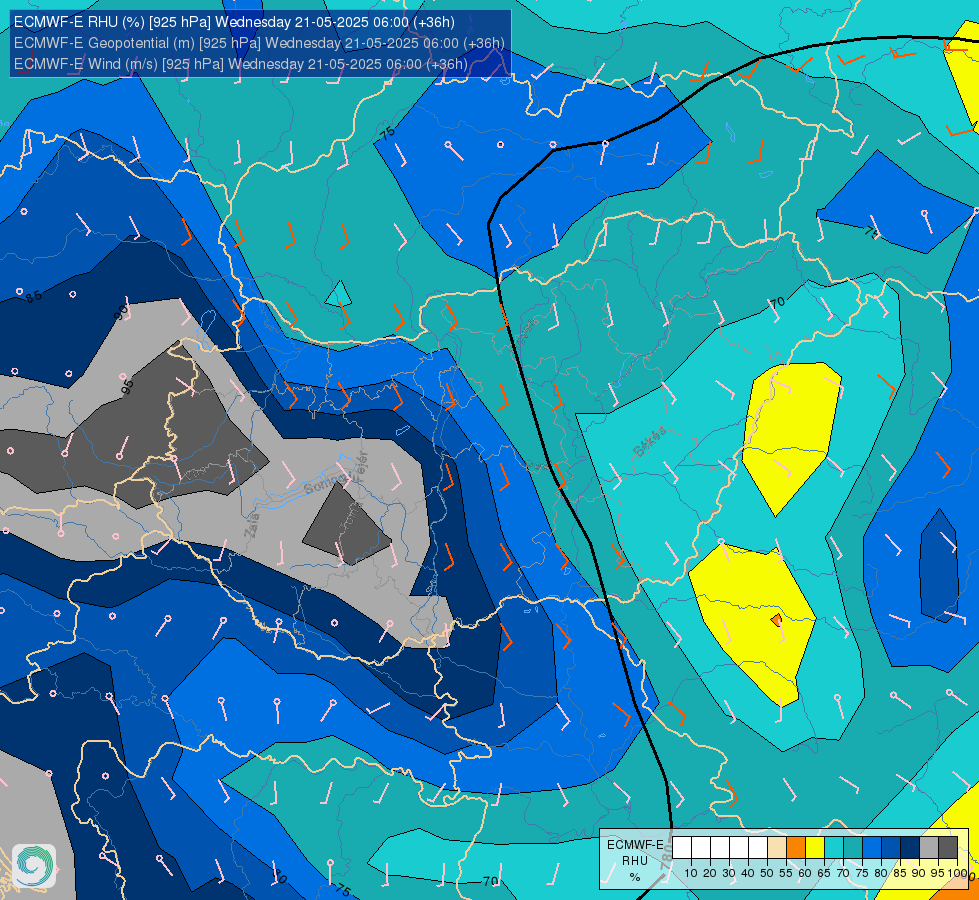Click the '95' contour label
The height and width of the screenshot is (900, 979).
(127, 387)
